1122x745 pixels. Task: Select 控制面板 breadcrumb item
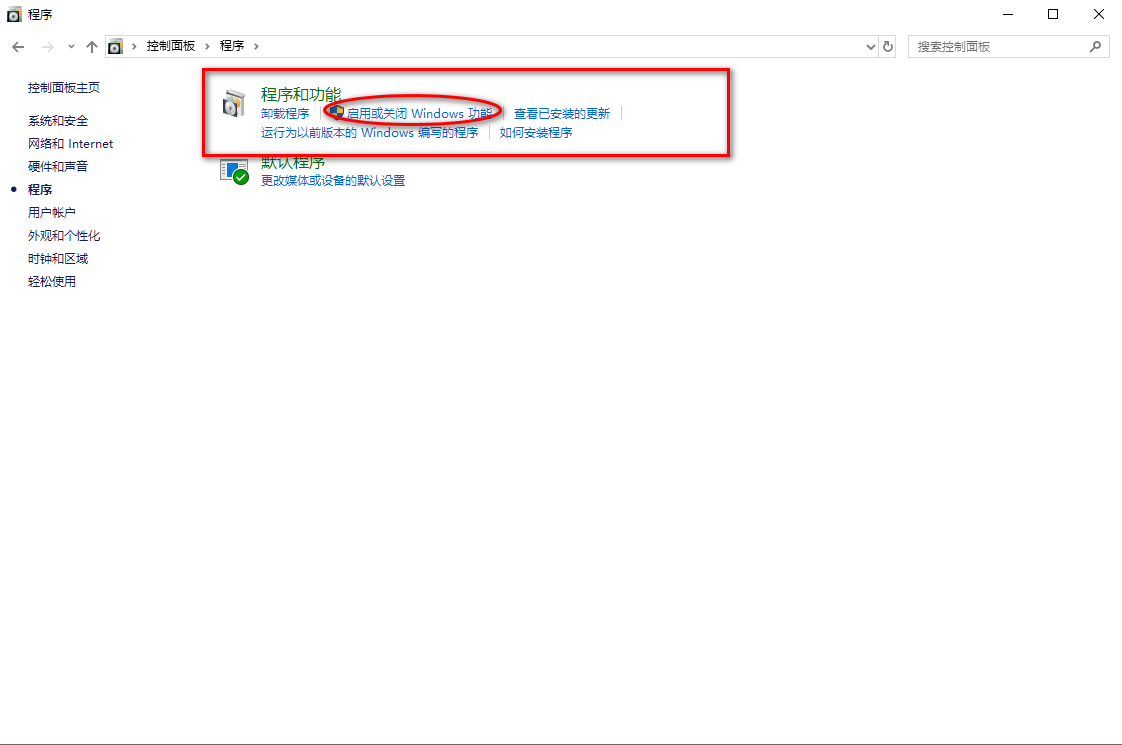click(170, 46)
